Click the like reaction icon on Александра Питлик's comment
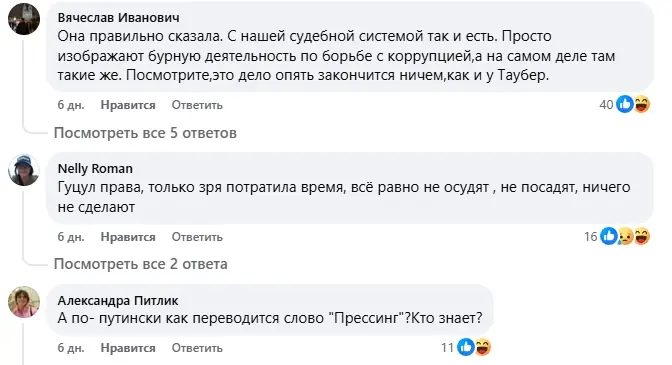672x365 pixels. click(x=466, y=347)
